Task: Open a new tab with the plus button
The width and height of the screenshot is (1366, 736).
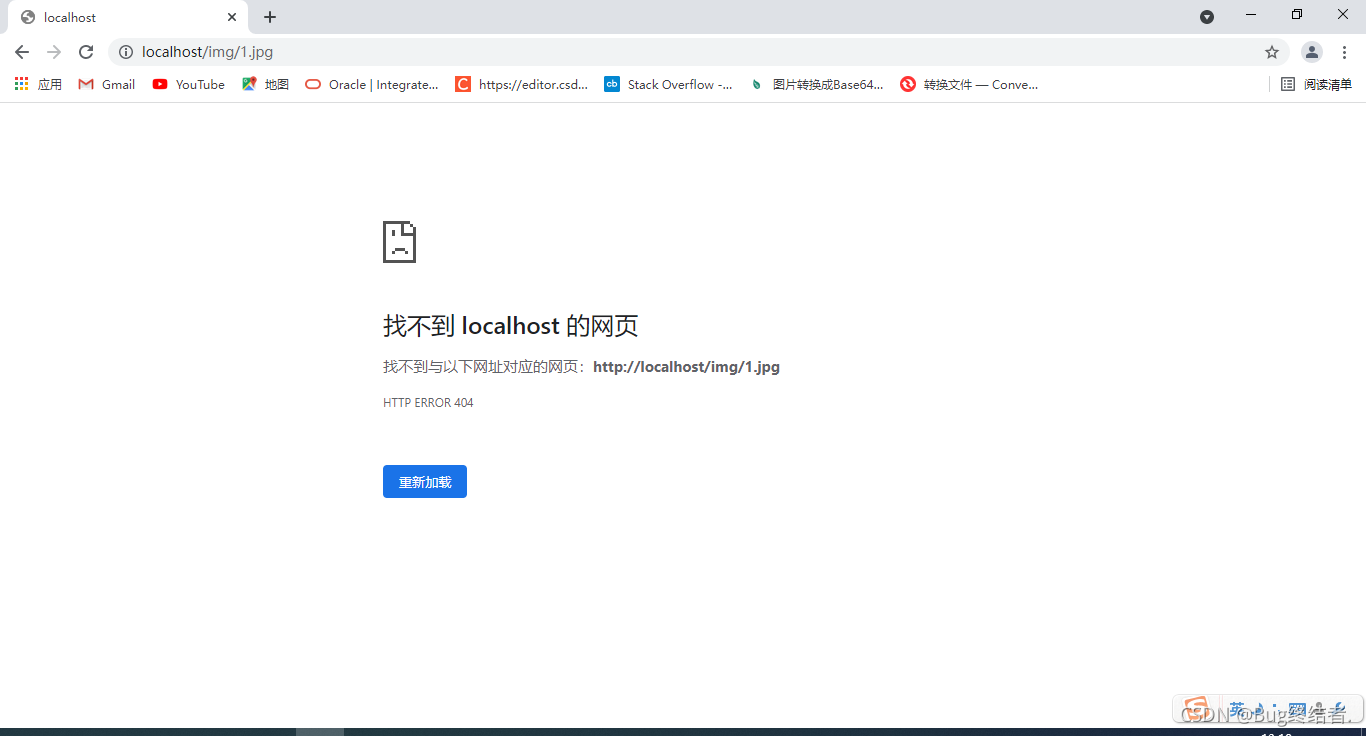Action: point(270,17)
